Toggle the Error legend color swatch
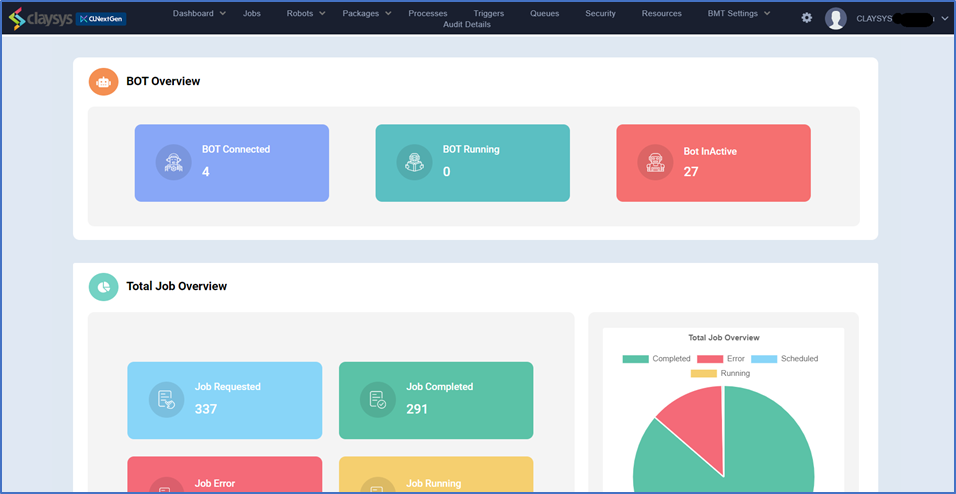956x494 pixels. [710, 359]
